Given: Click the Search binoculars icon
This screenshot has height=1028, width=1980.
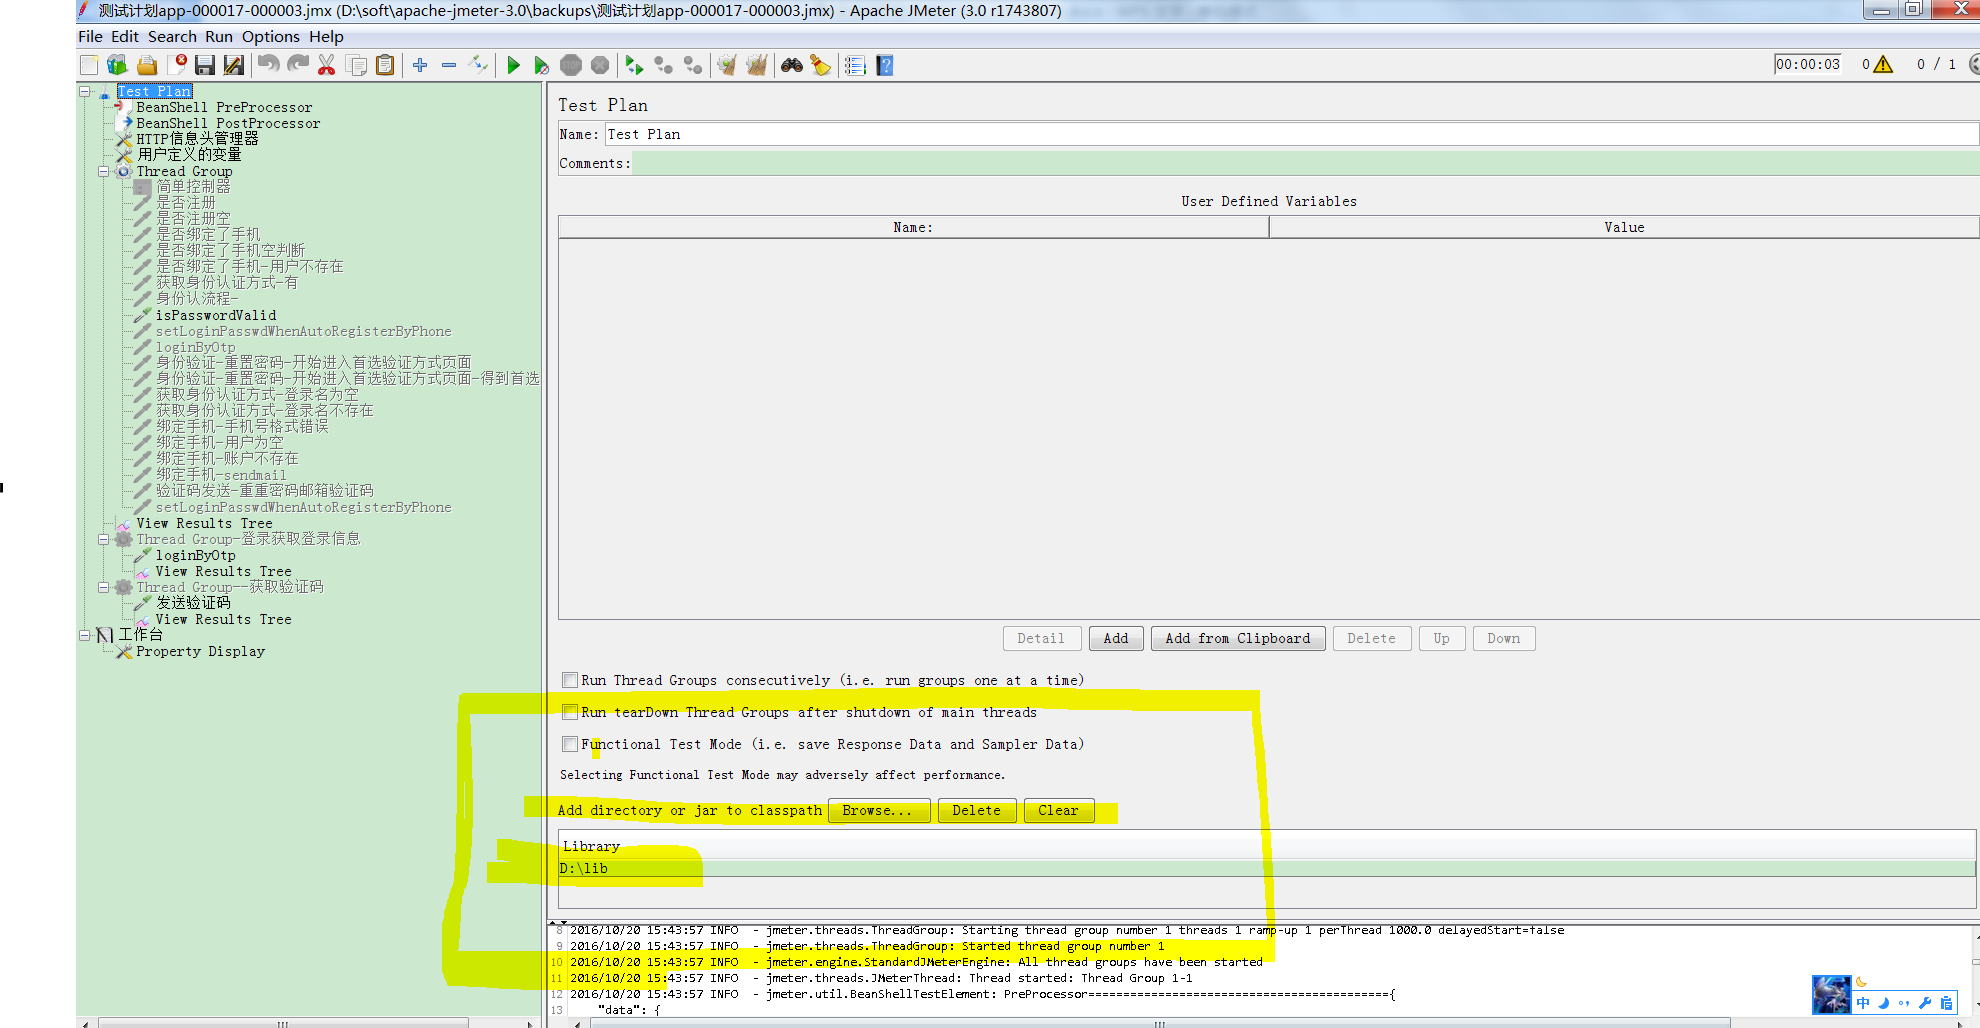Looking at the screenshot, I should 792,65.
